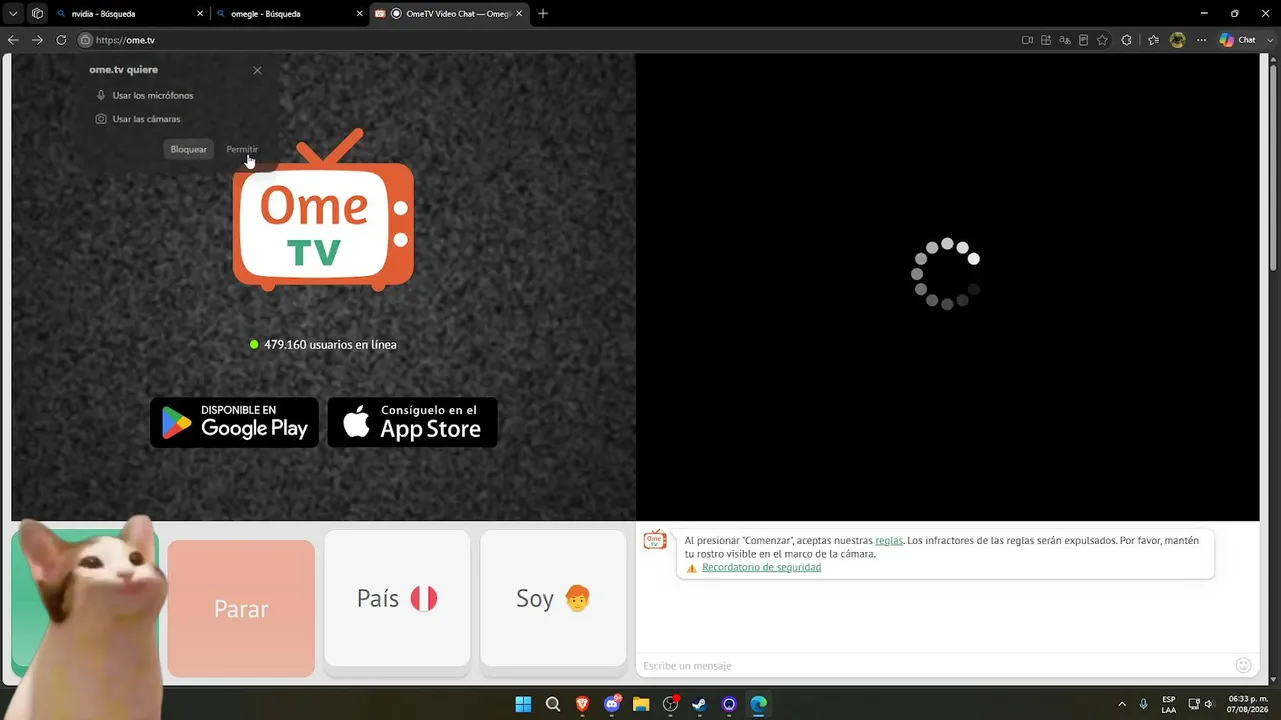Open a new browser tab

point(543,14)
